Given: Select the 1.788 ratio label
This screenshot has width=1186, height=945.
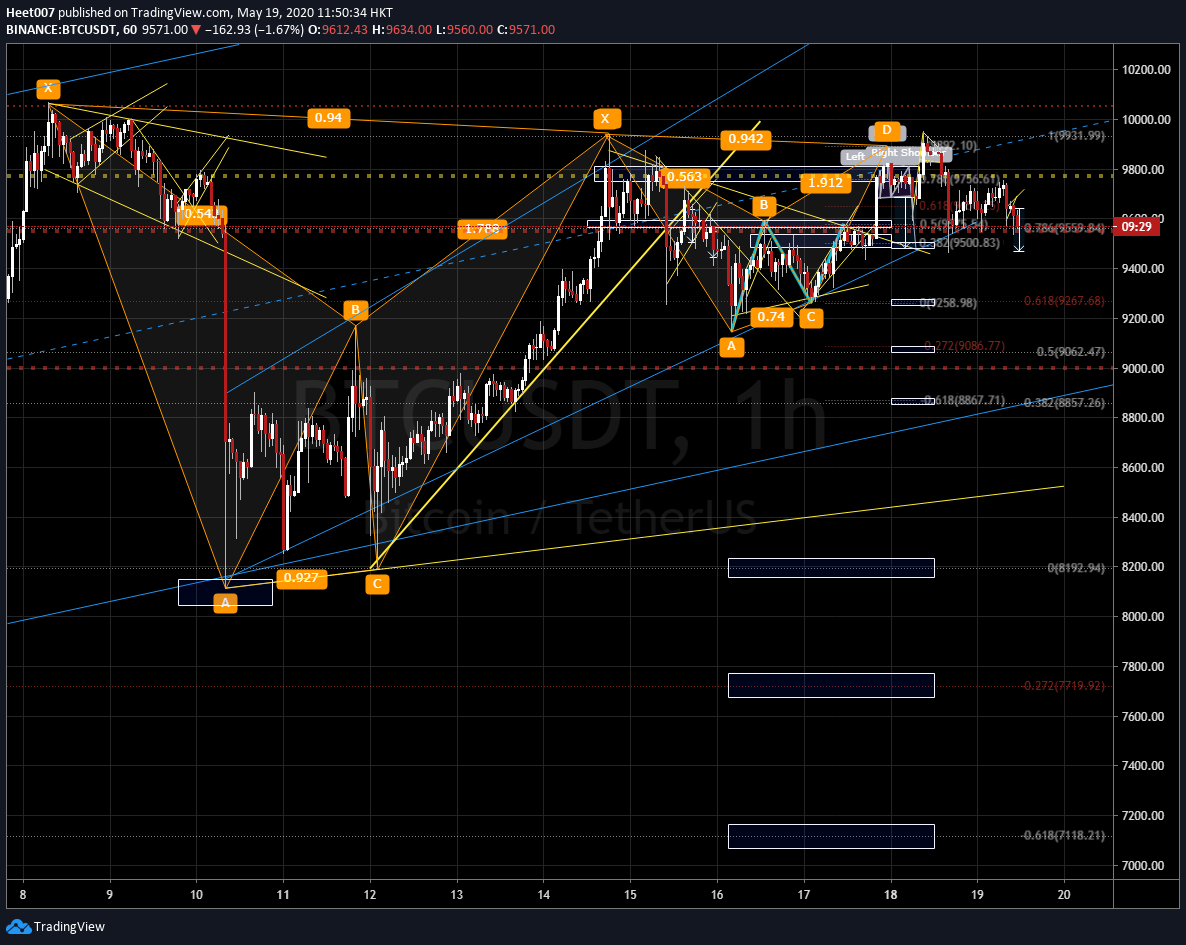Looking at the screenshot, I should [x=482, y=228].
